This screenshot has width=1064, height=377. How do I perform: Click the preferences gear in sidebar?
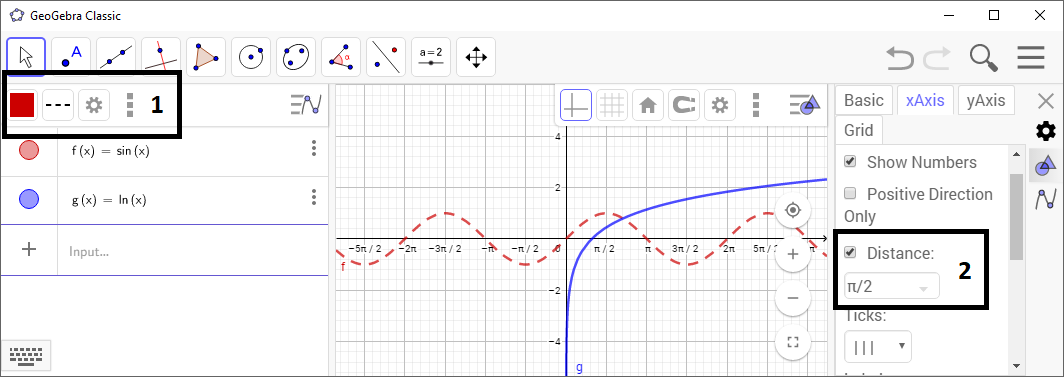coord(1046,132)
